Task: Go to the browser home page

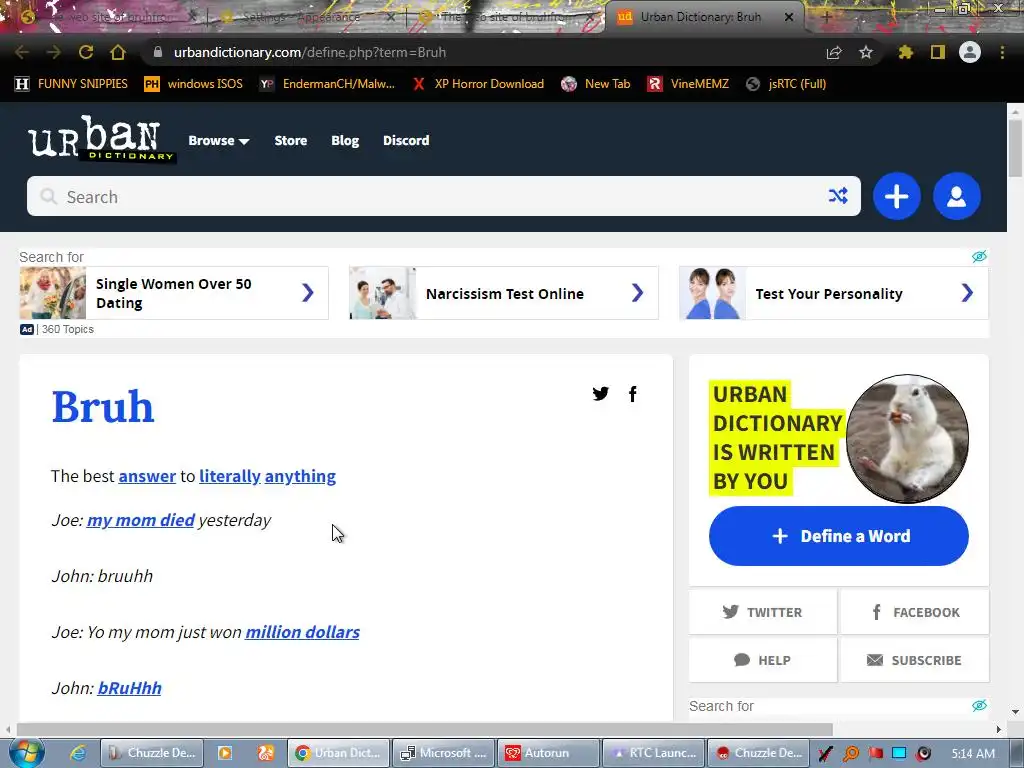Action: [118, 52]
